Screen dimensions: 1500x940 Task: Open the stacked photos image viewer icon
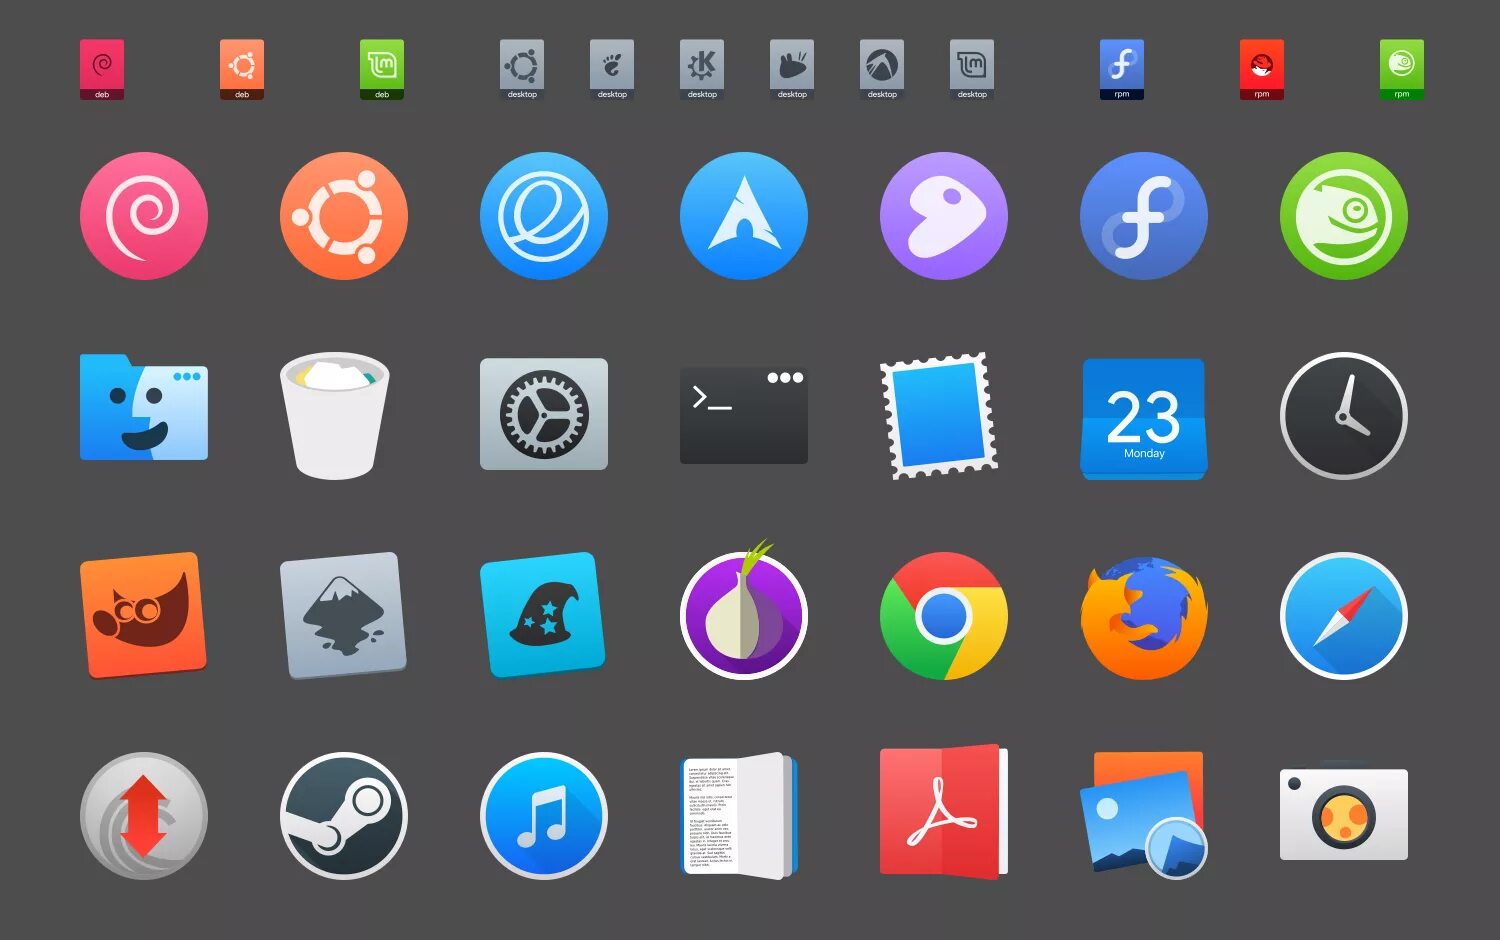coord(1144,815)
